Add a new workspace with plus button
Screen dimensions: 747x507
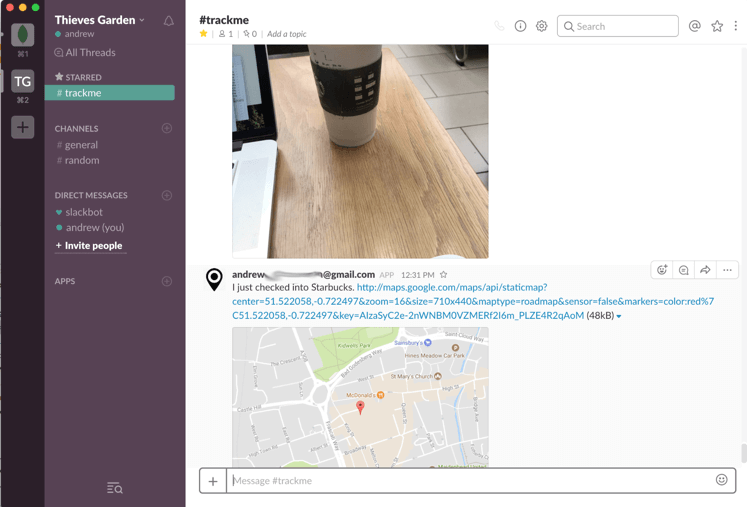pos(22,127)
